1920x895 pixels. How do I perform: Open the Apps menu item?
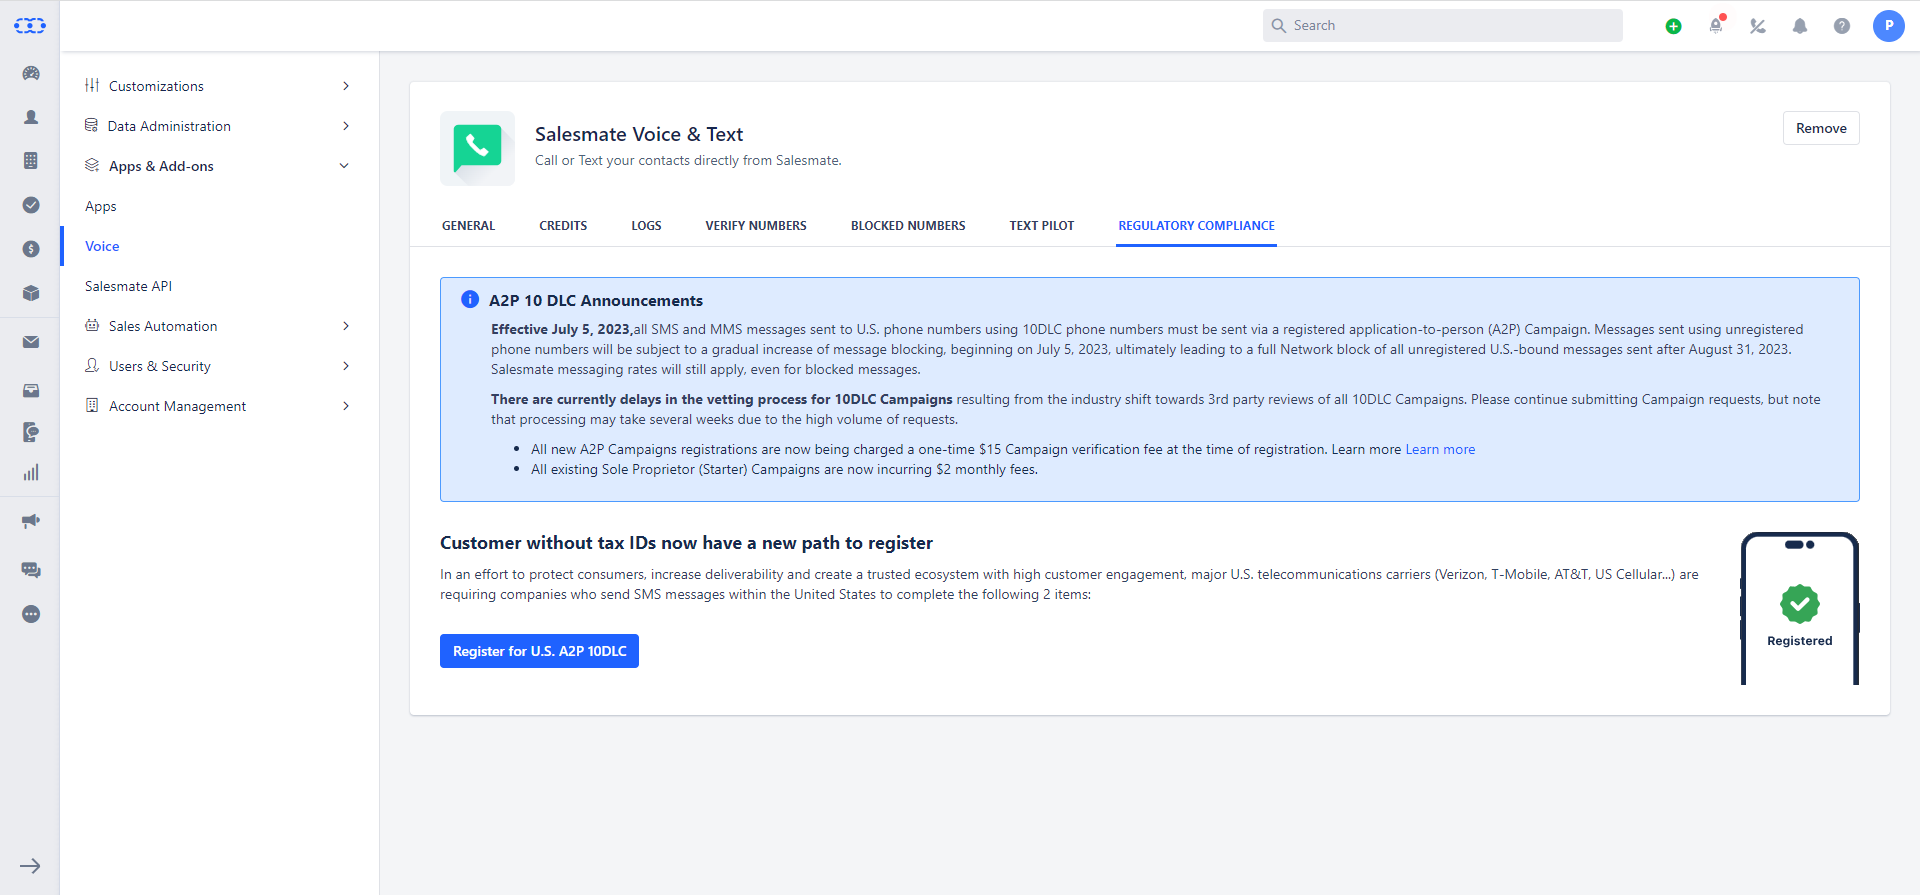pyautogui.click(x=101, y=206)
